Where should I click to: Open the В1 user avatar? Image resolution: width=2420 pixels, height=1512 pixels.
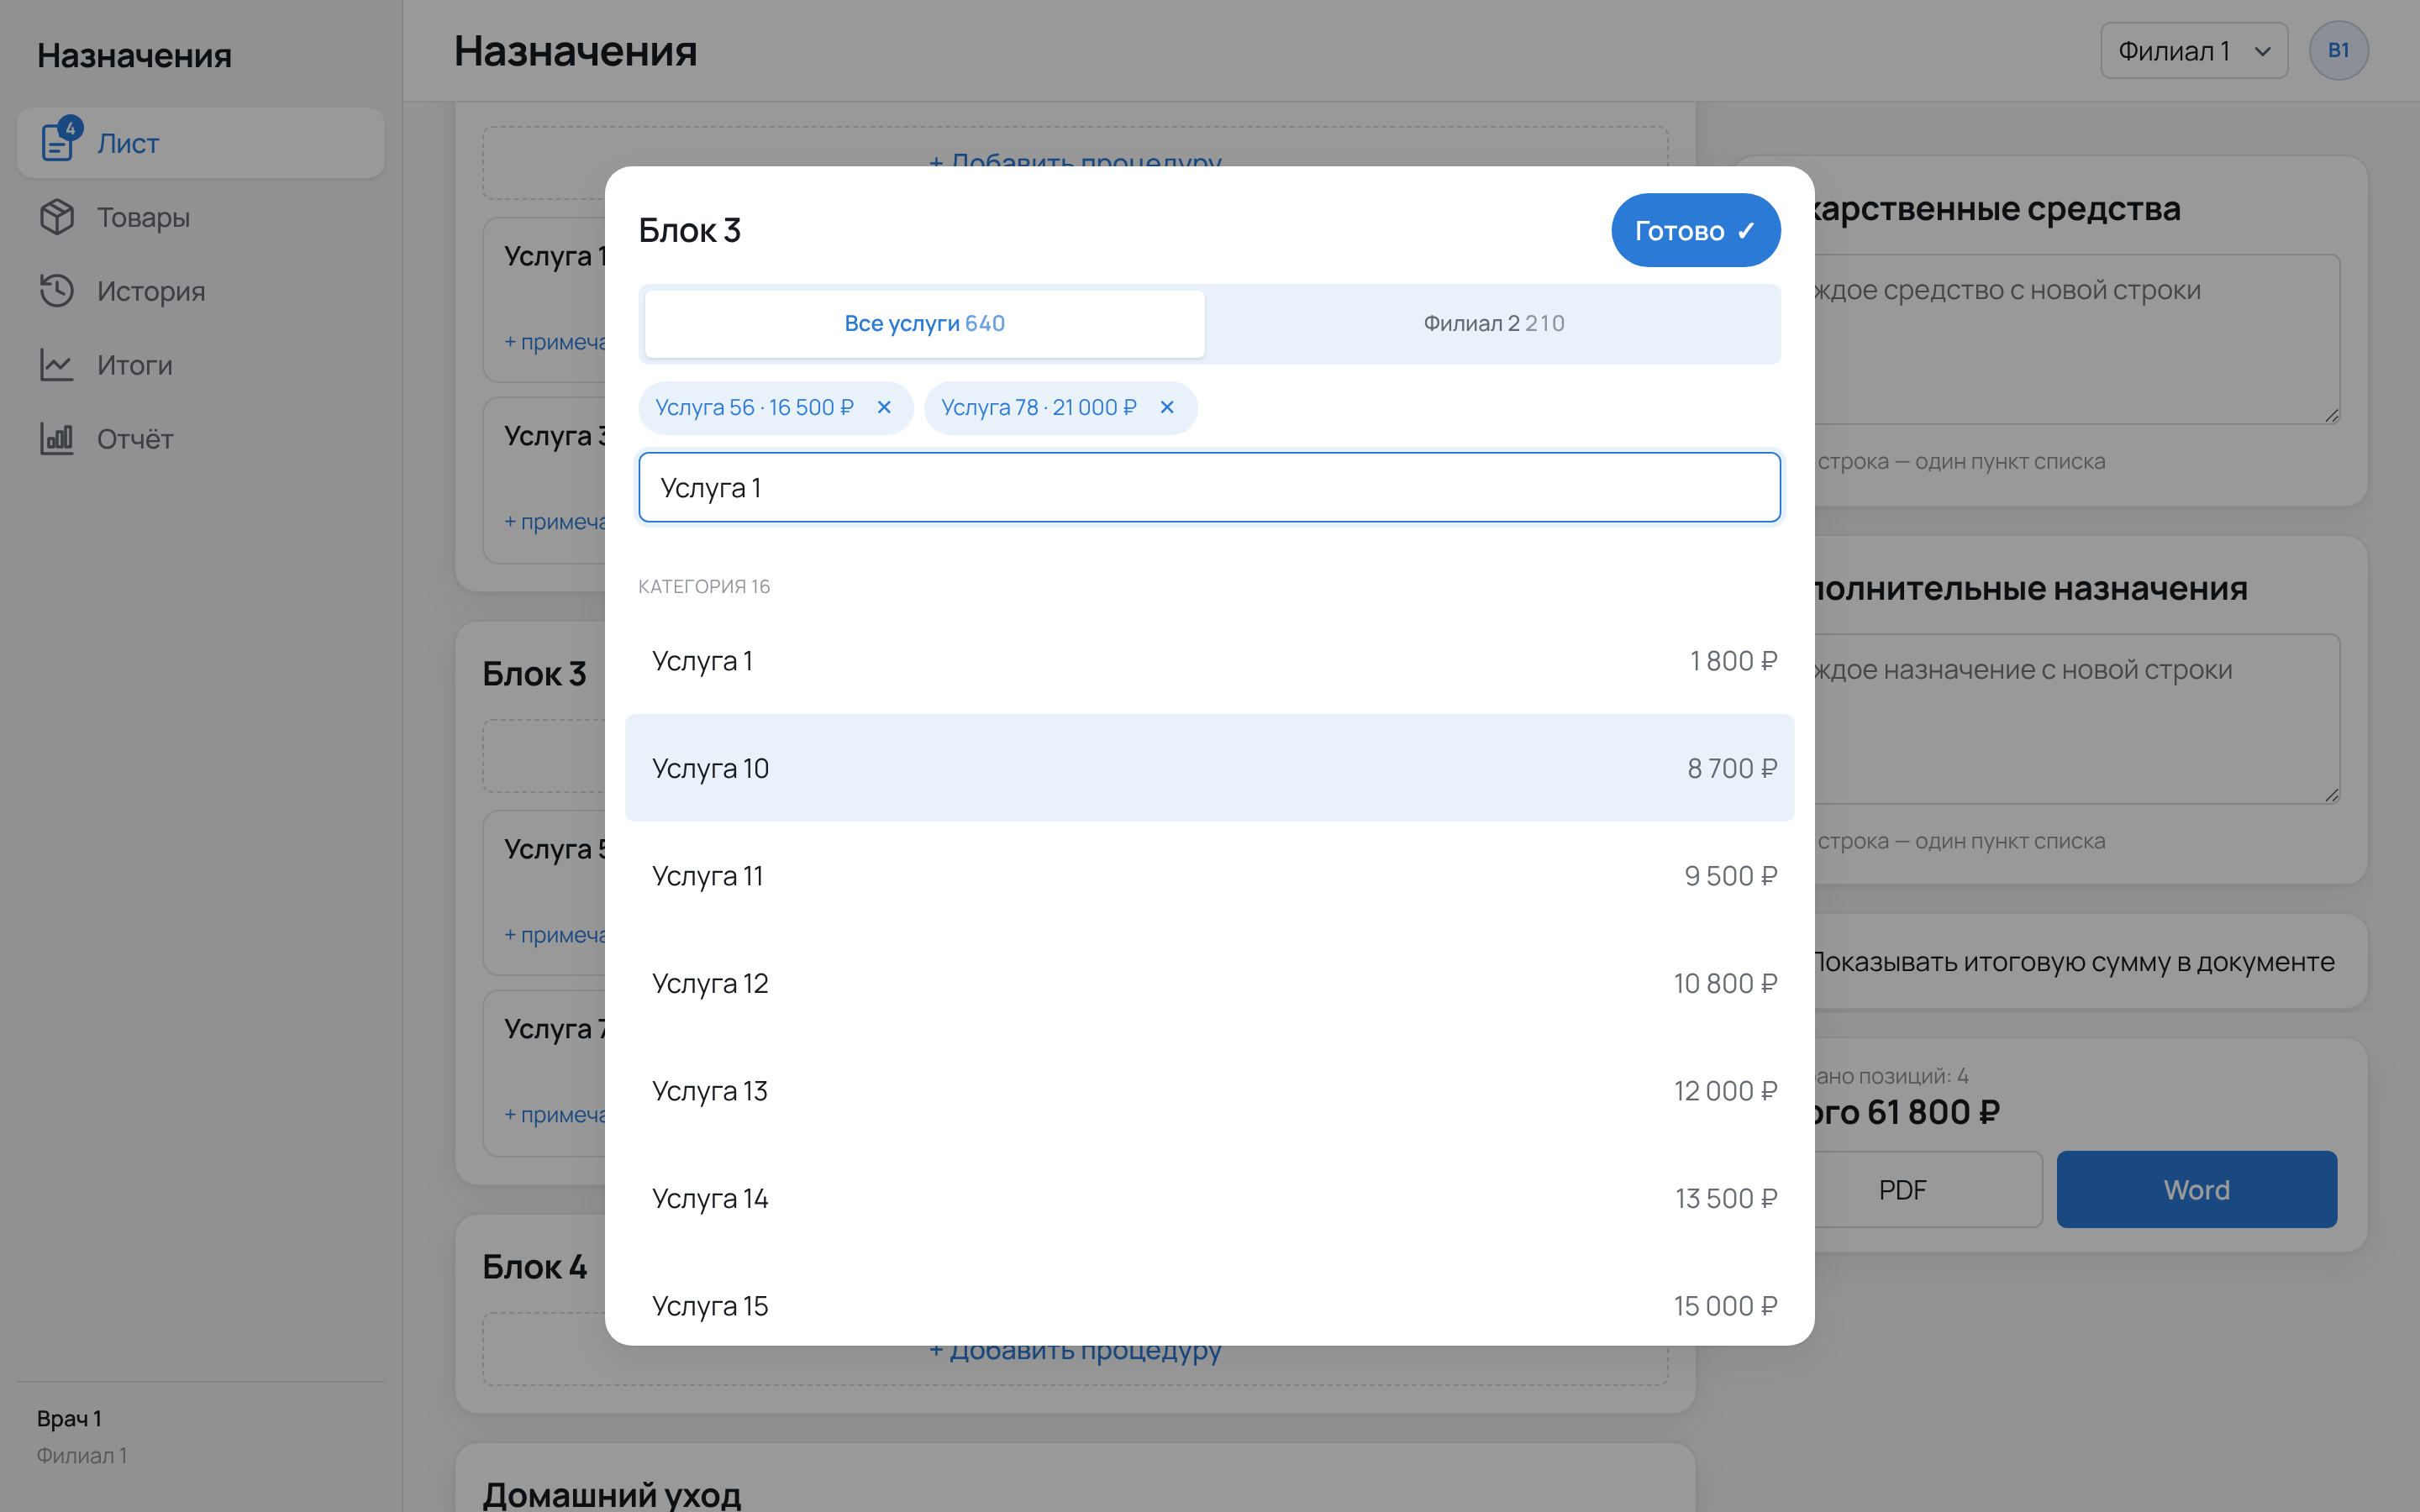2338,50
